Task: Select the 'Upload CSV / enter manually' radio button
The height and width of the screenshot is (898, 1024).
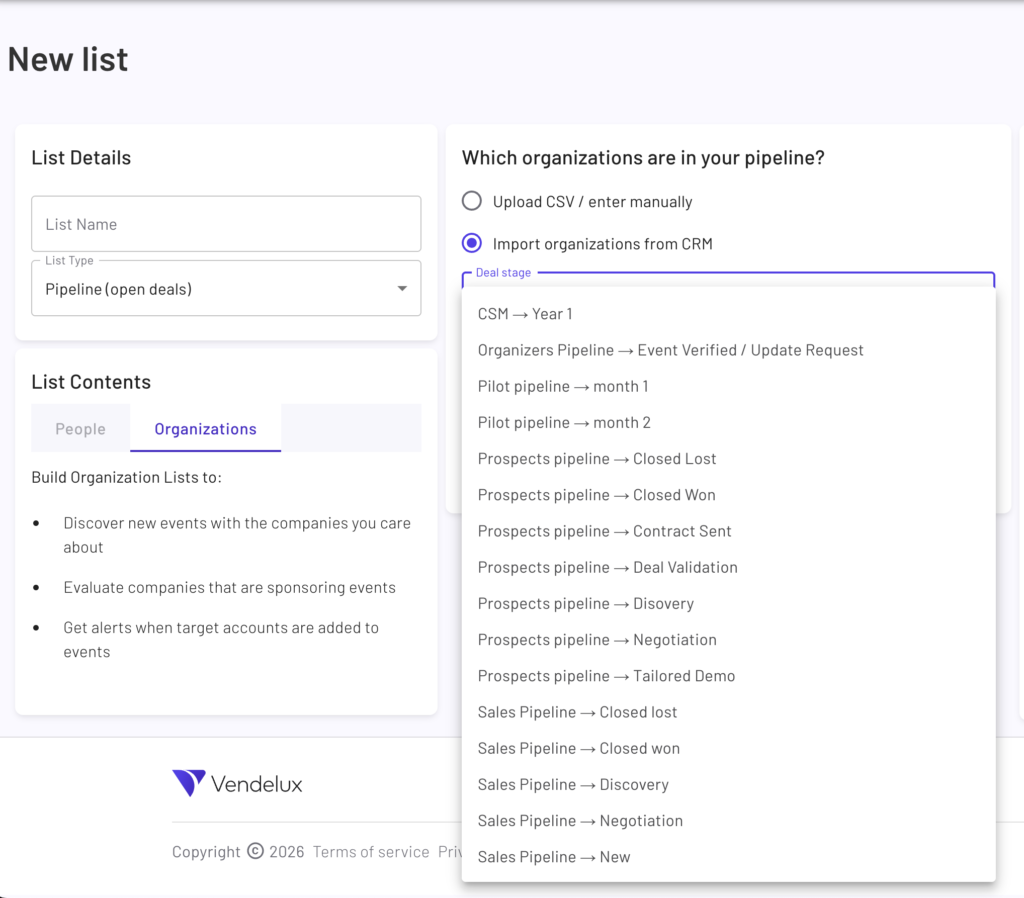Action: pyautogui.click(x=471, y=200)
